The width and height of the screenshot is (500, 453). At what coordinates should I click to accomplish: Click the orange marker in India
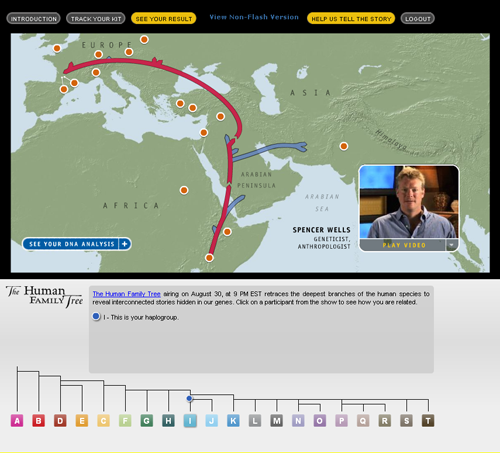pos(344,146)
